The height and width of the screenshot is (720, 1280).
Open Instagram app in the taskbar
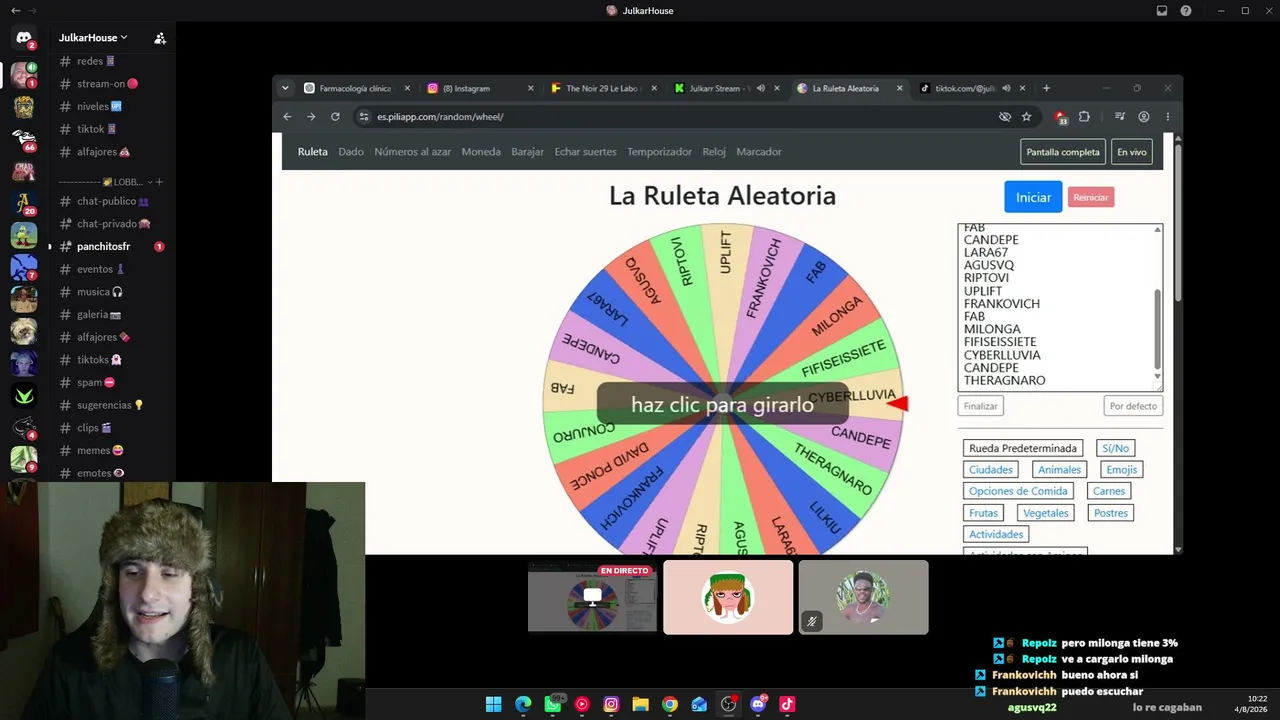click(x=611, y=704)
